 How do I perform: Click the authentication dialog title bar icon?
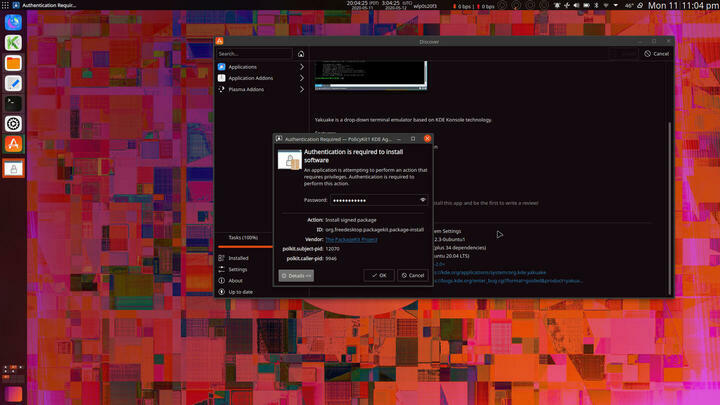coord(279,139)
